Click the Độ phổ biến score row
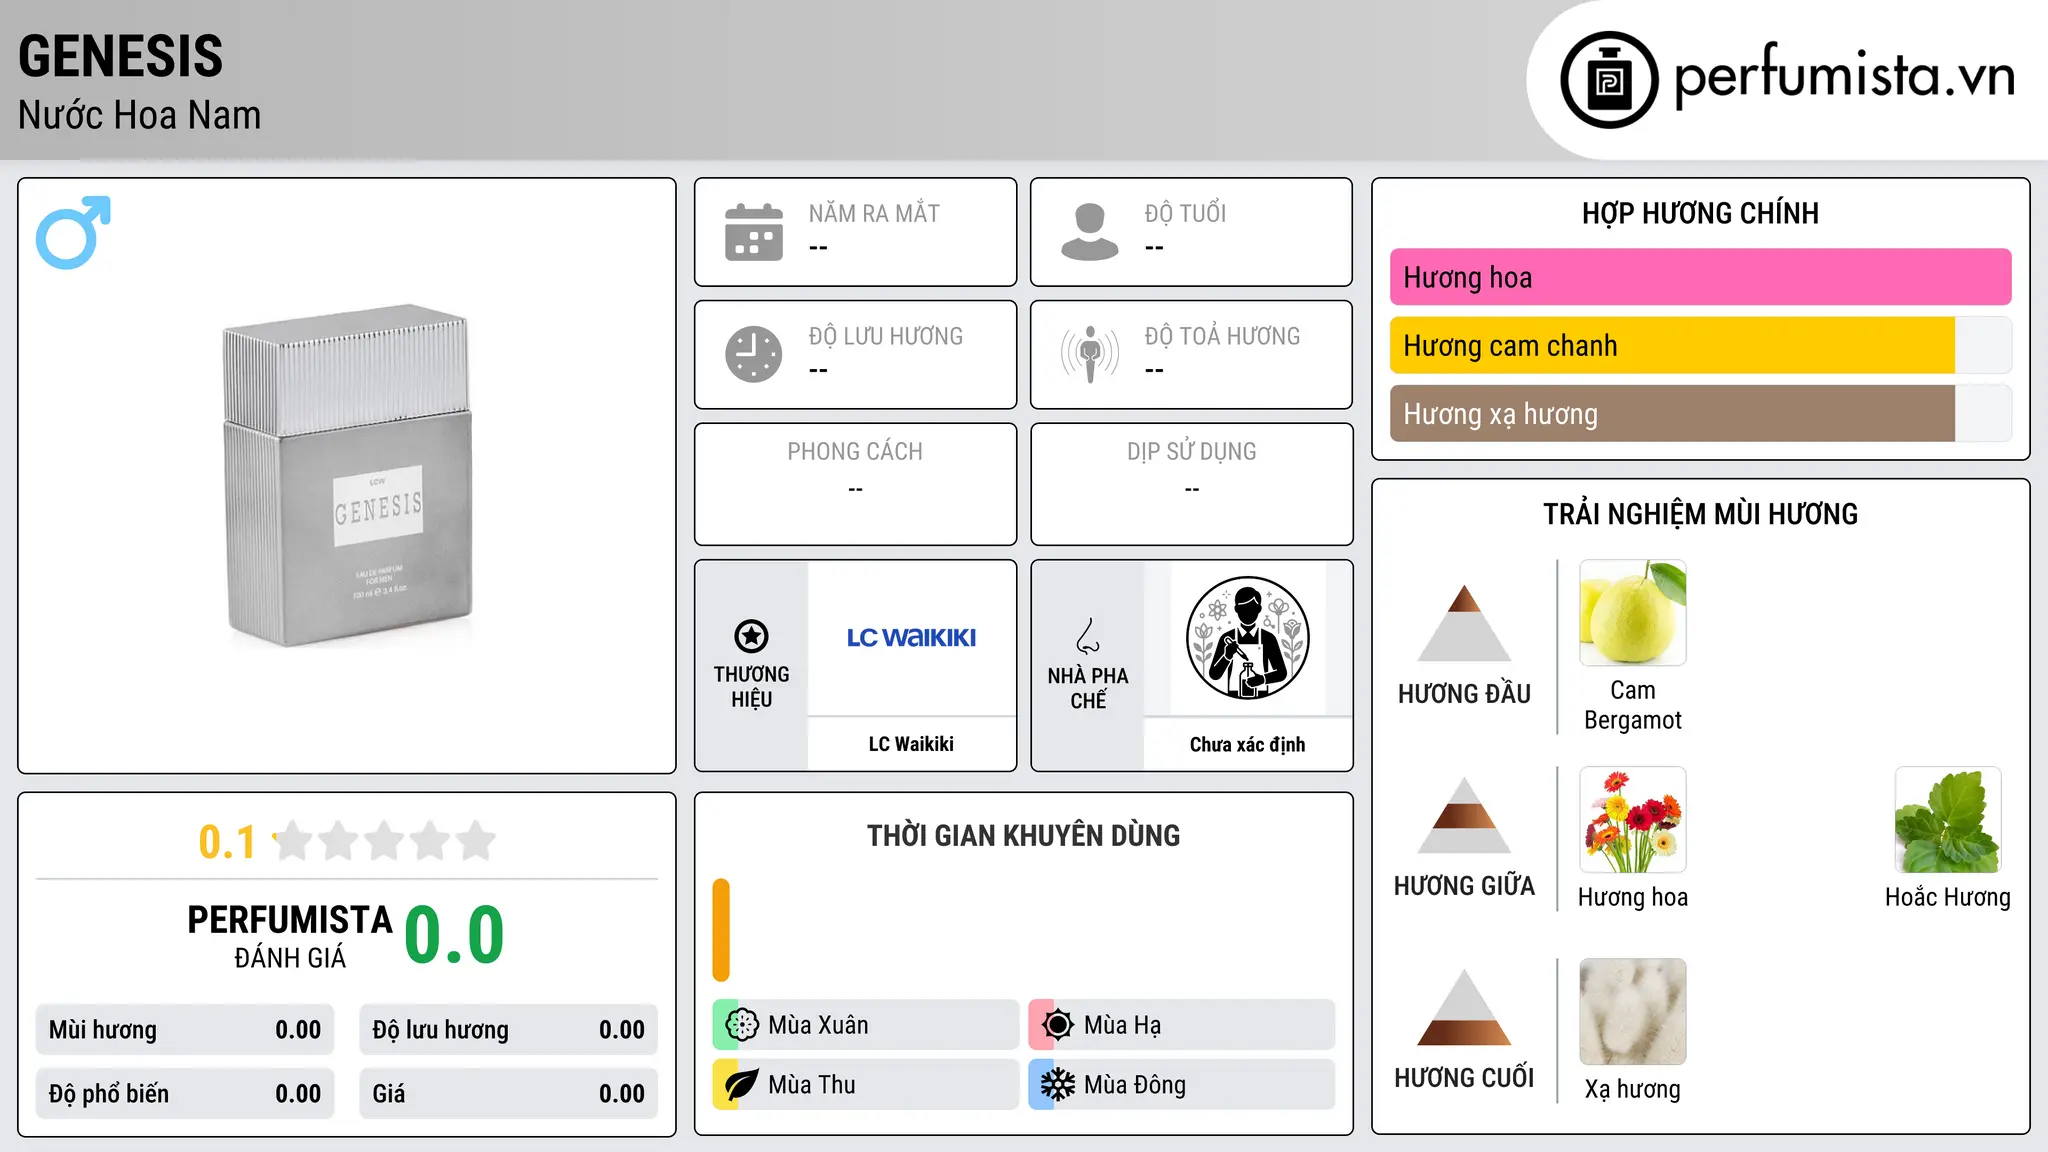Viewport: 2048px width, 1152px height. (x=185, y=1094)
